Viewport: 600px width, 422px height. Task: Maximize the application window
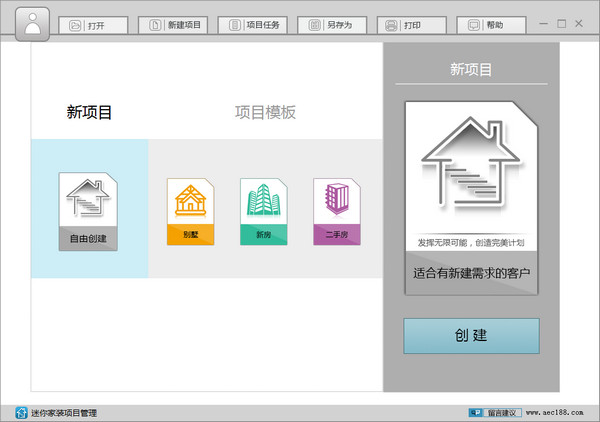pyautogui.click(x=561, y=24)
